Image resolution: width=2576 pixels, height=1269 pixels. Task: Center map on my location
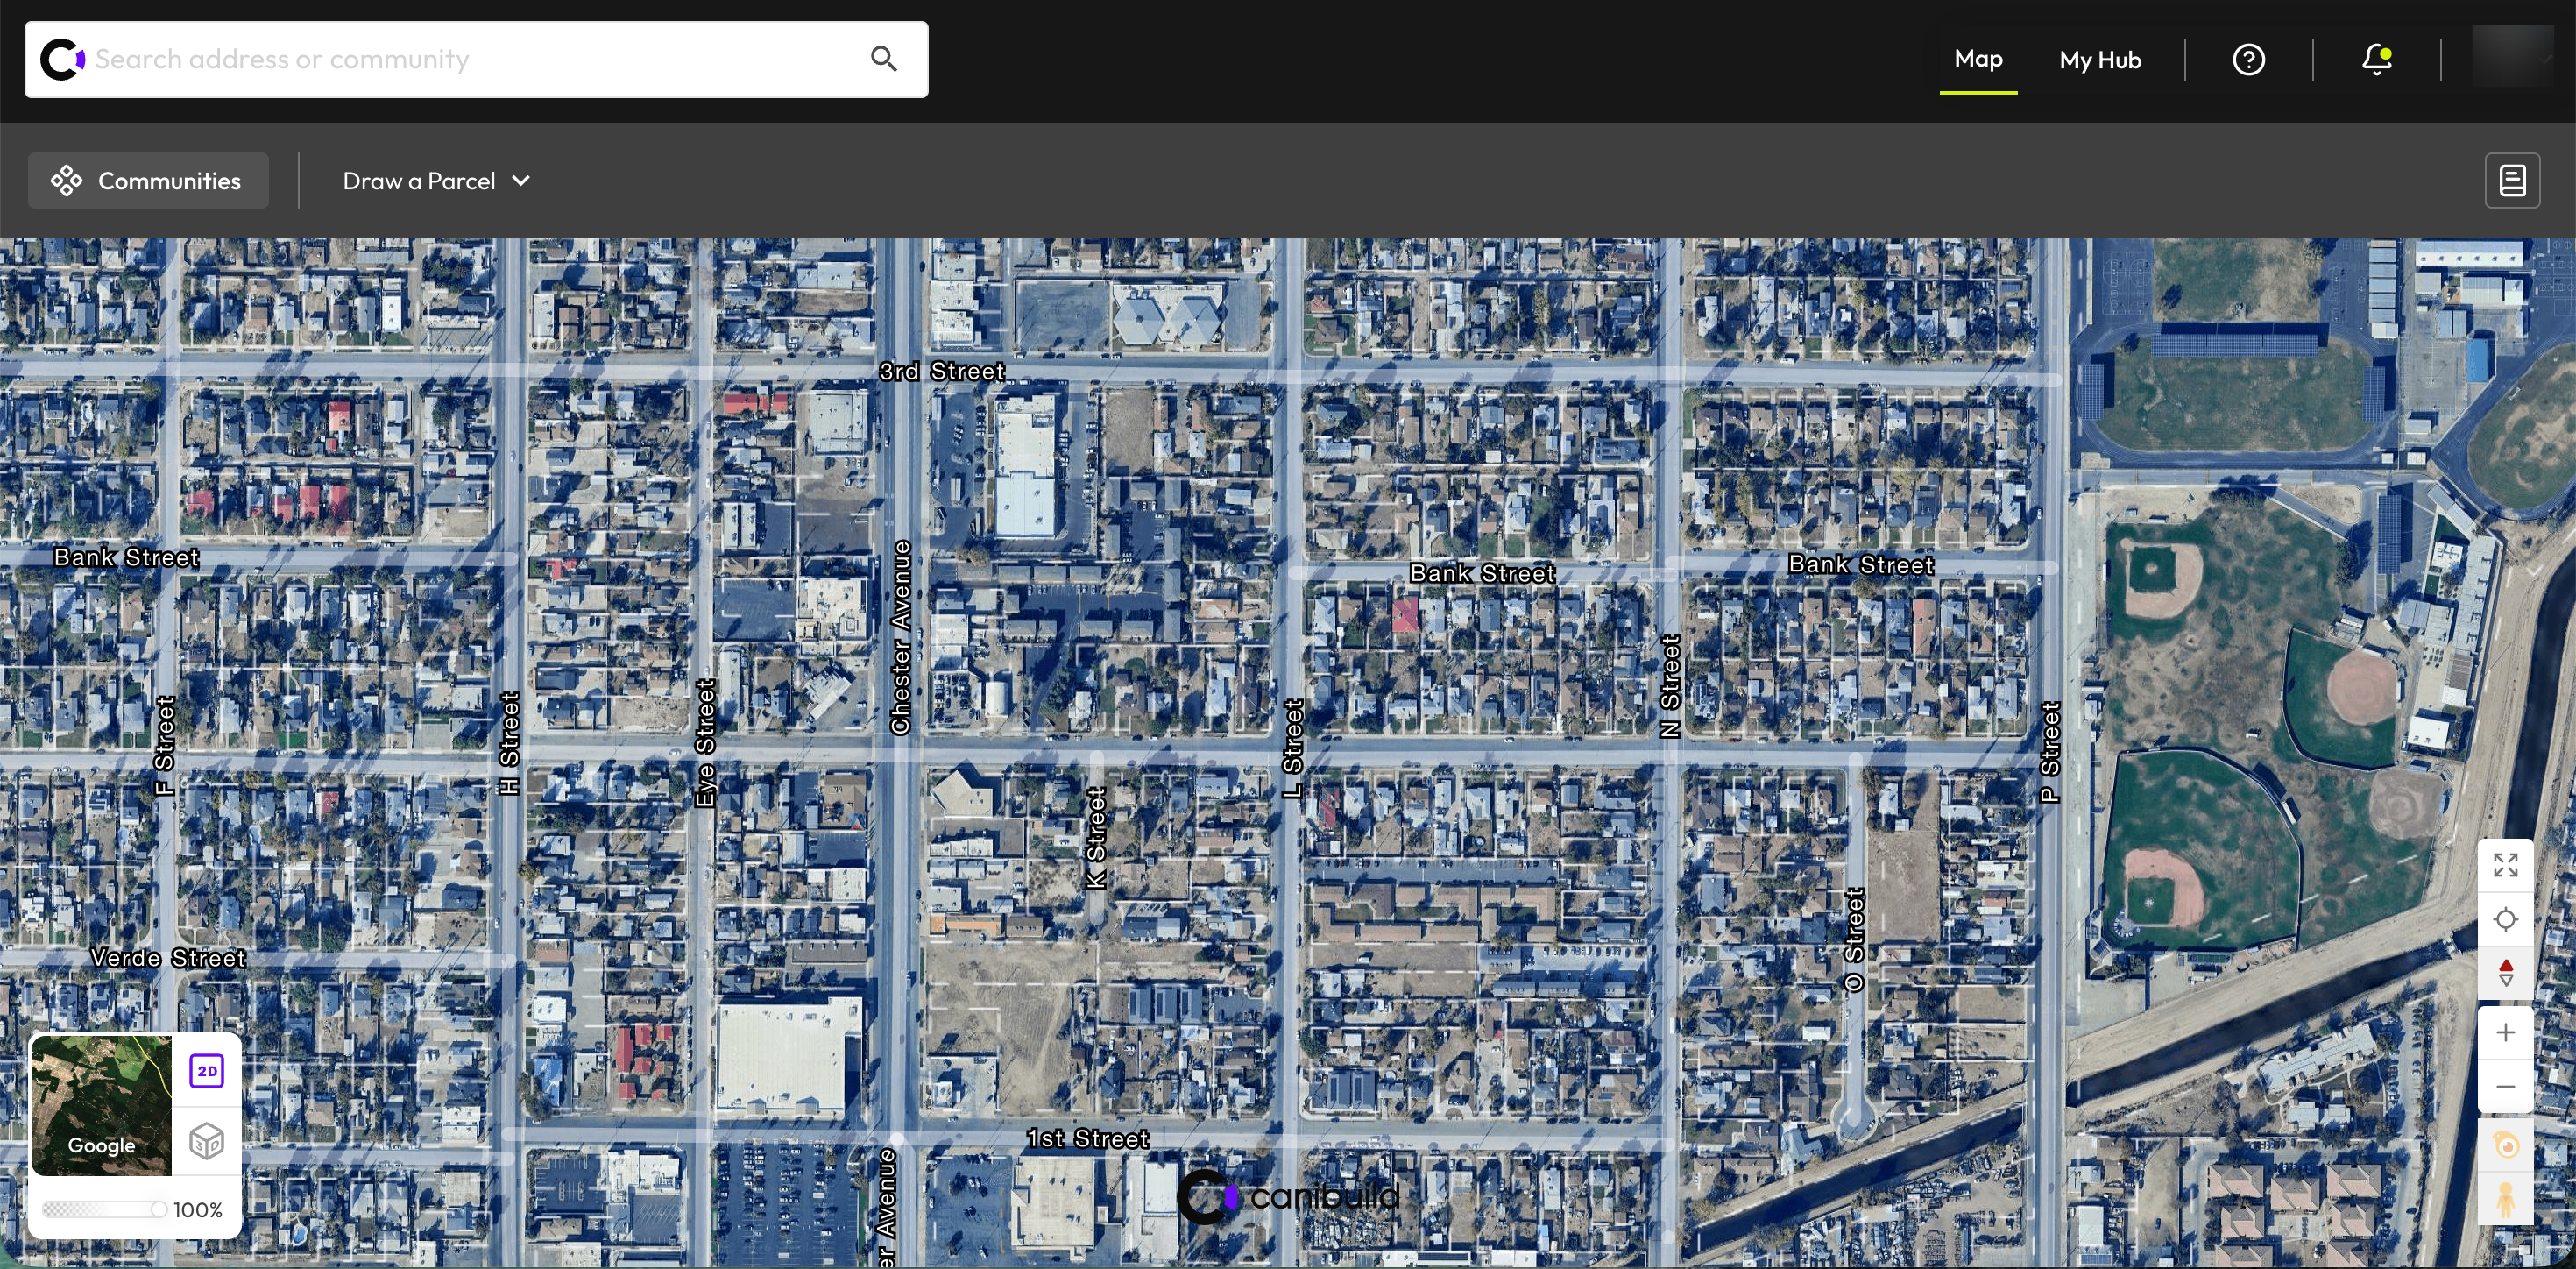click(2505, 919)
